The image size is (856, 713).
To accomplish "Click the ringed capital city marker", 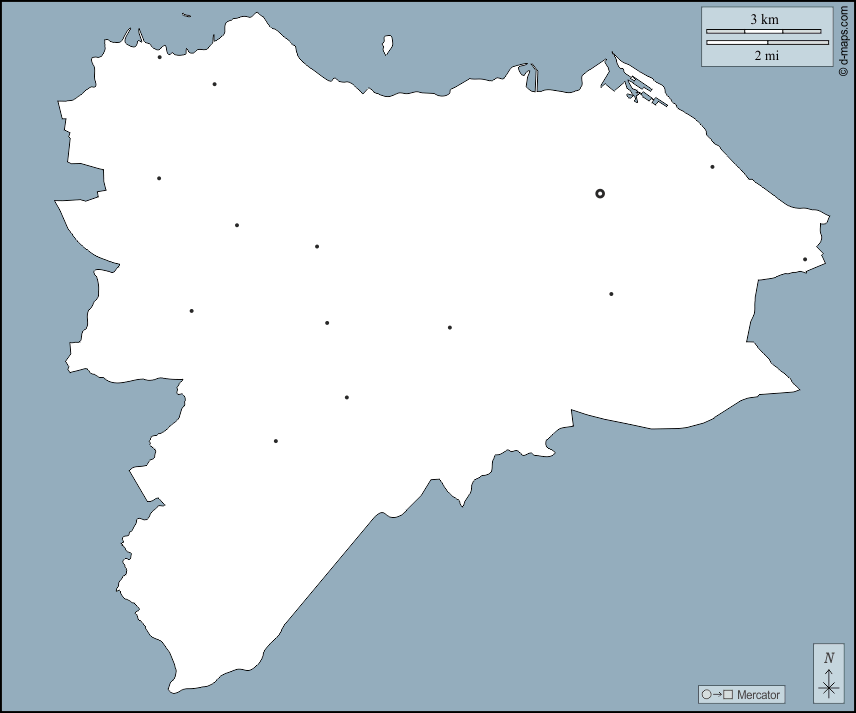I will point(600,193).
